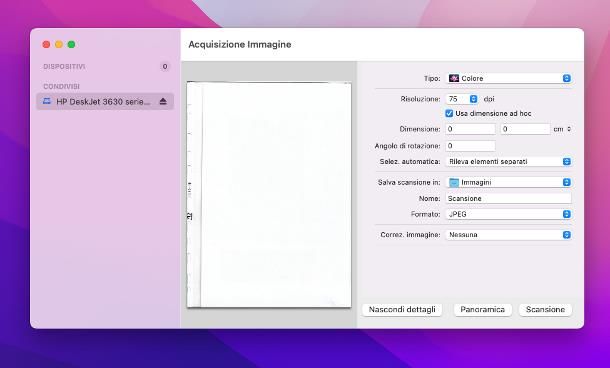Click the DISPOSITIVI sidebar heading
Image resolution: width=610 pixels, height=368 pixels.
coord(64,67)
